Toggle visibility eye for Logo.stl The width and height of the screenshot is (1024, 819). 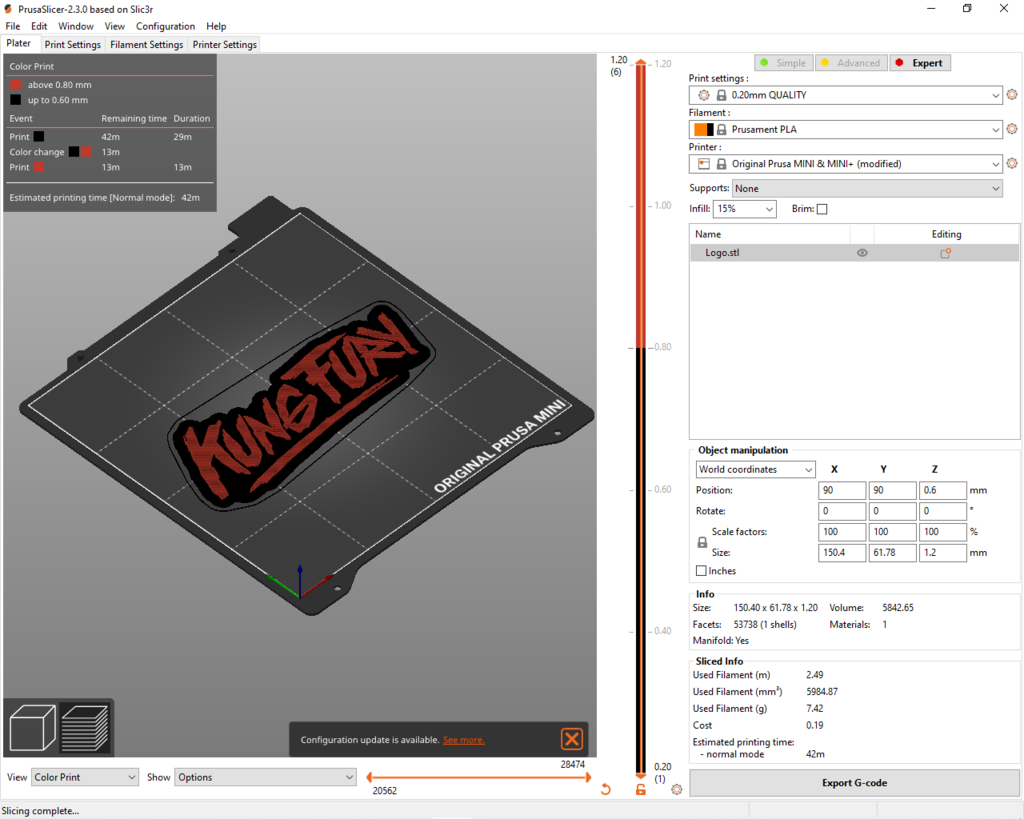click(862, 253)
